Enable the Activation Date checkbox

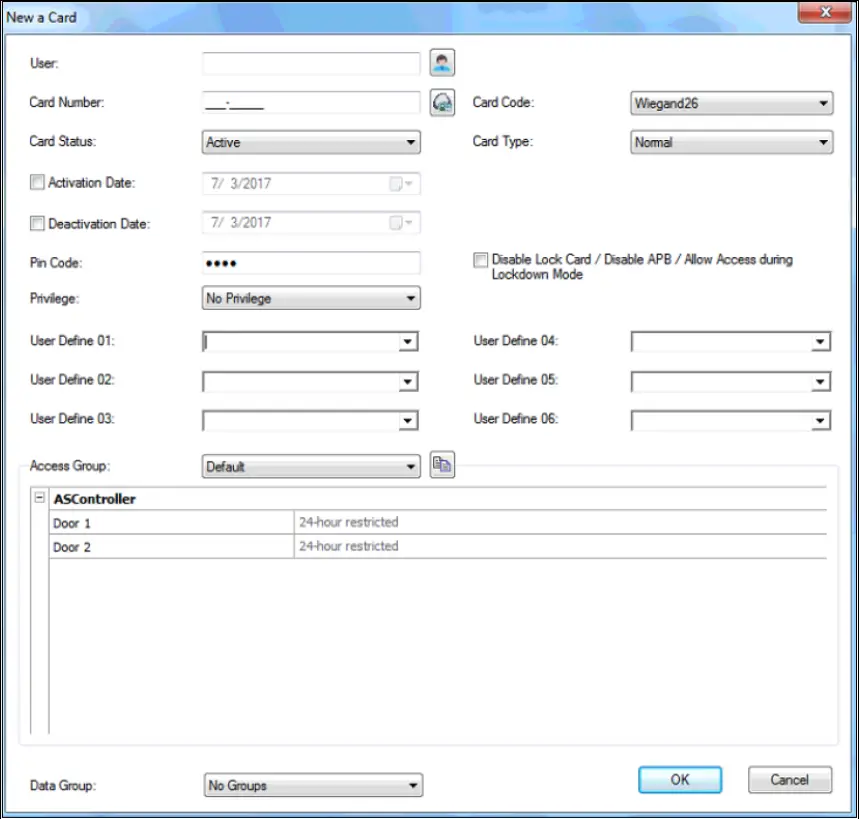pyautogui.click(x=37, y=182)
